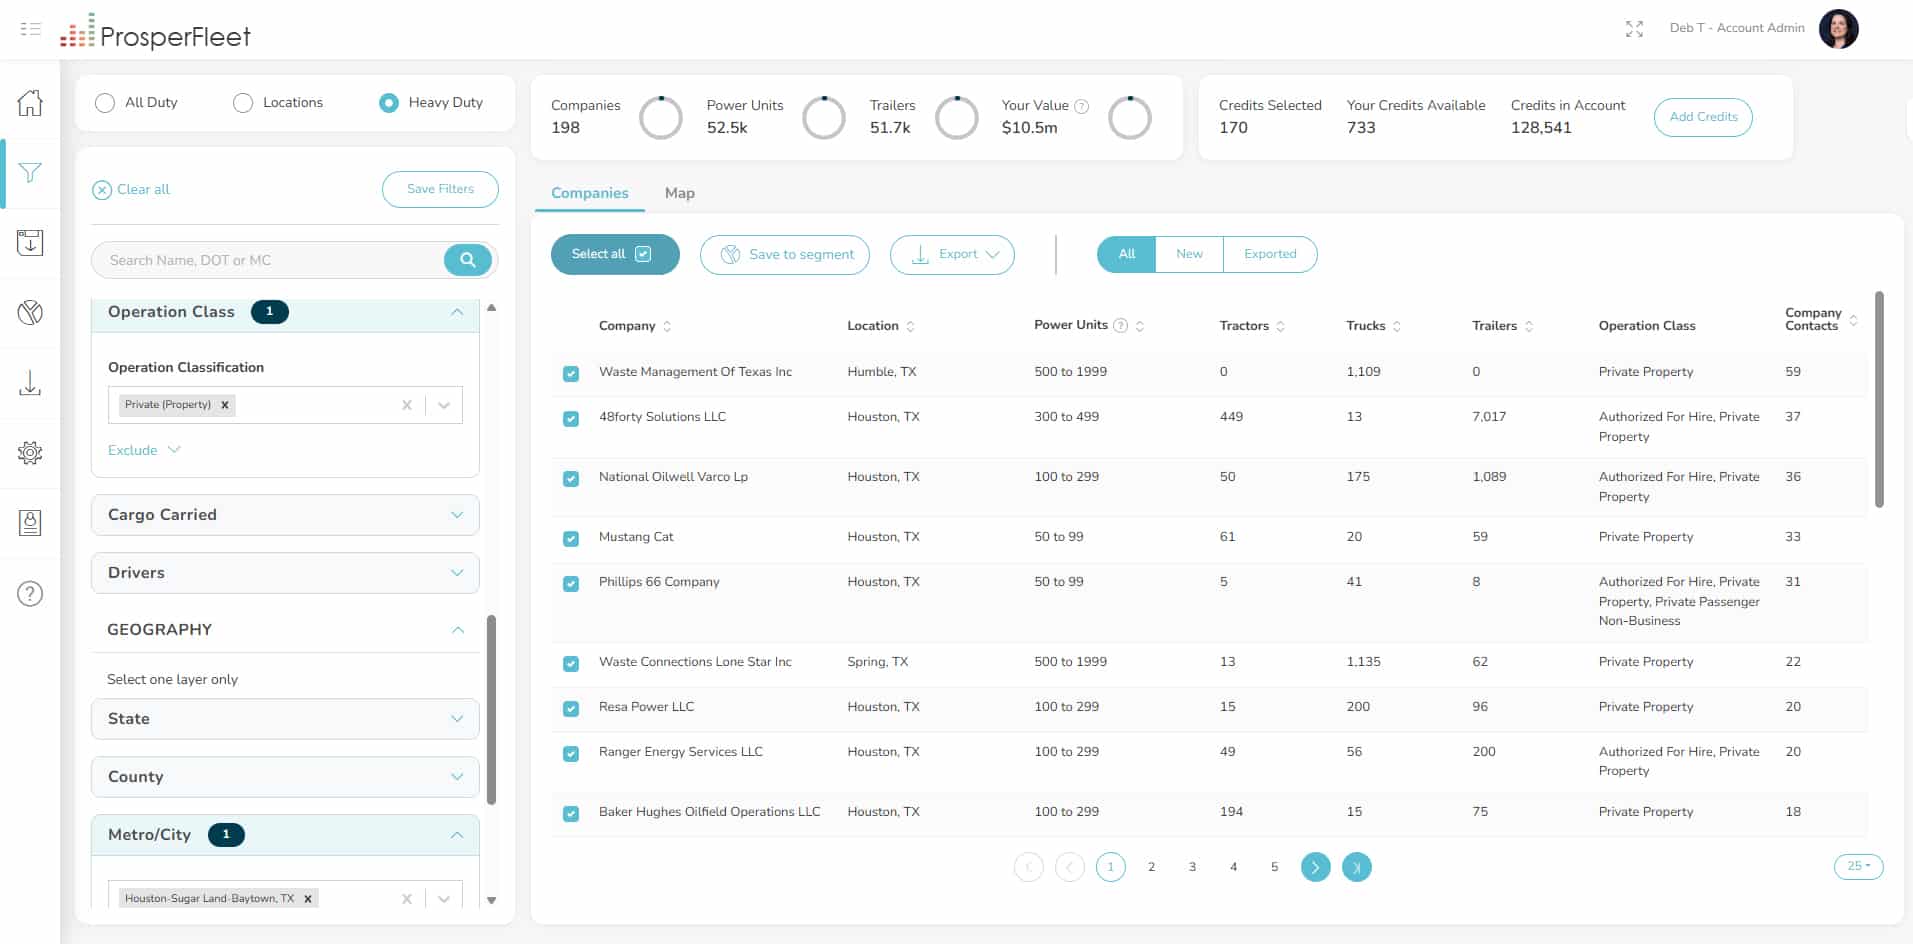Viewport: 1913px width, 944px height.
Task: Expand the State filter
Action: (285, 719)
